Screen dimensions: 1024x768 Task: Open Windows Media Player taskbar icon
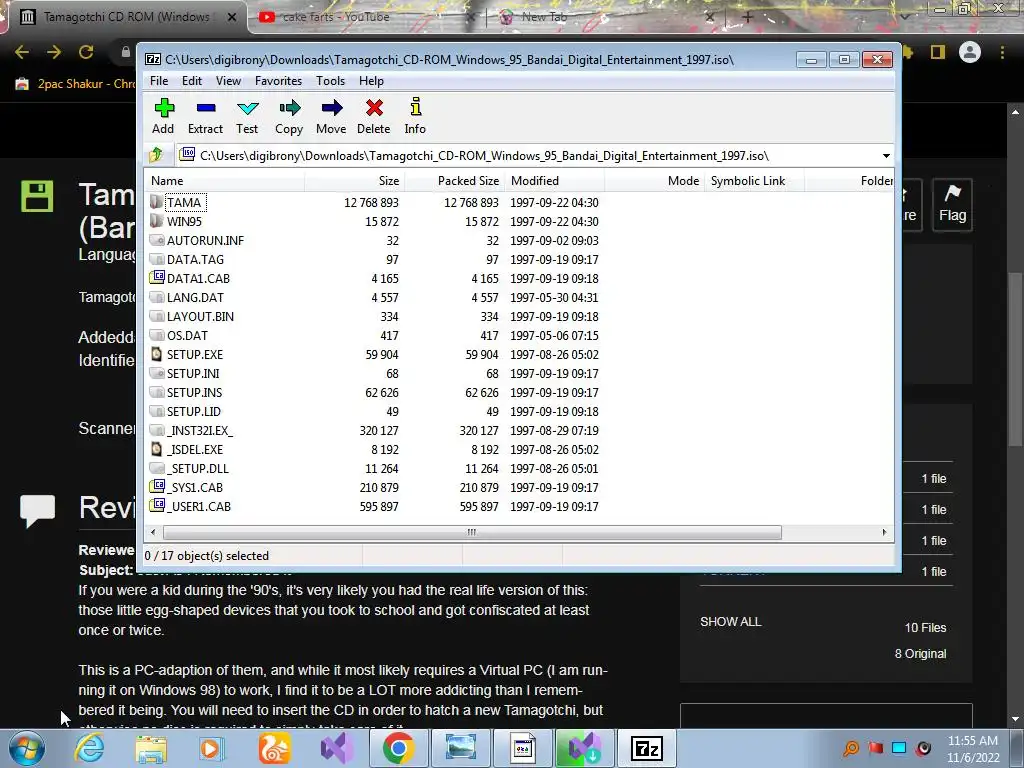pos(212,748)
